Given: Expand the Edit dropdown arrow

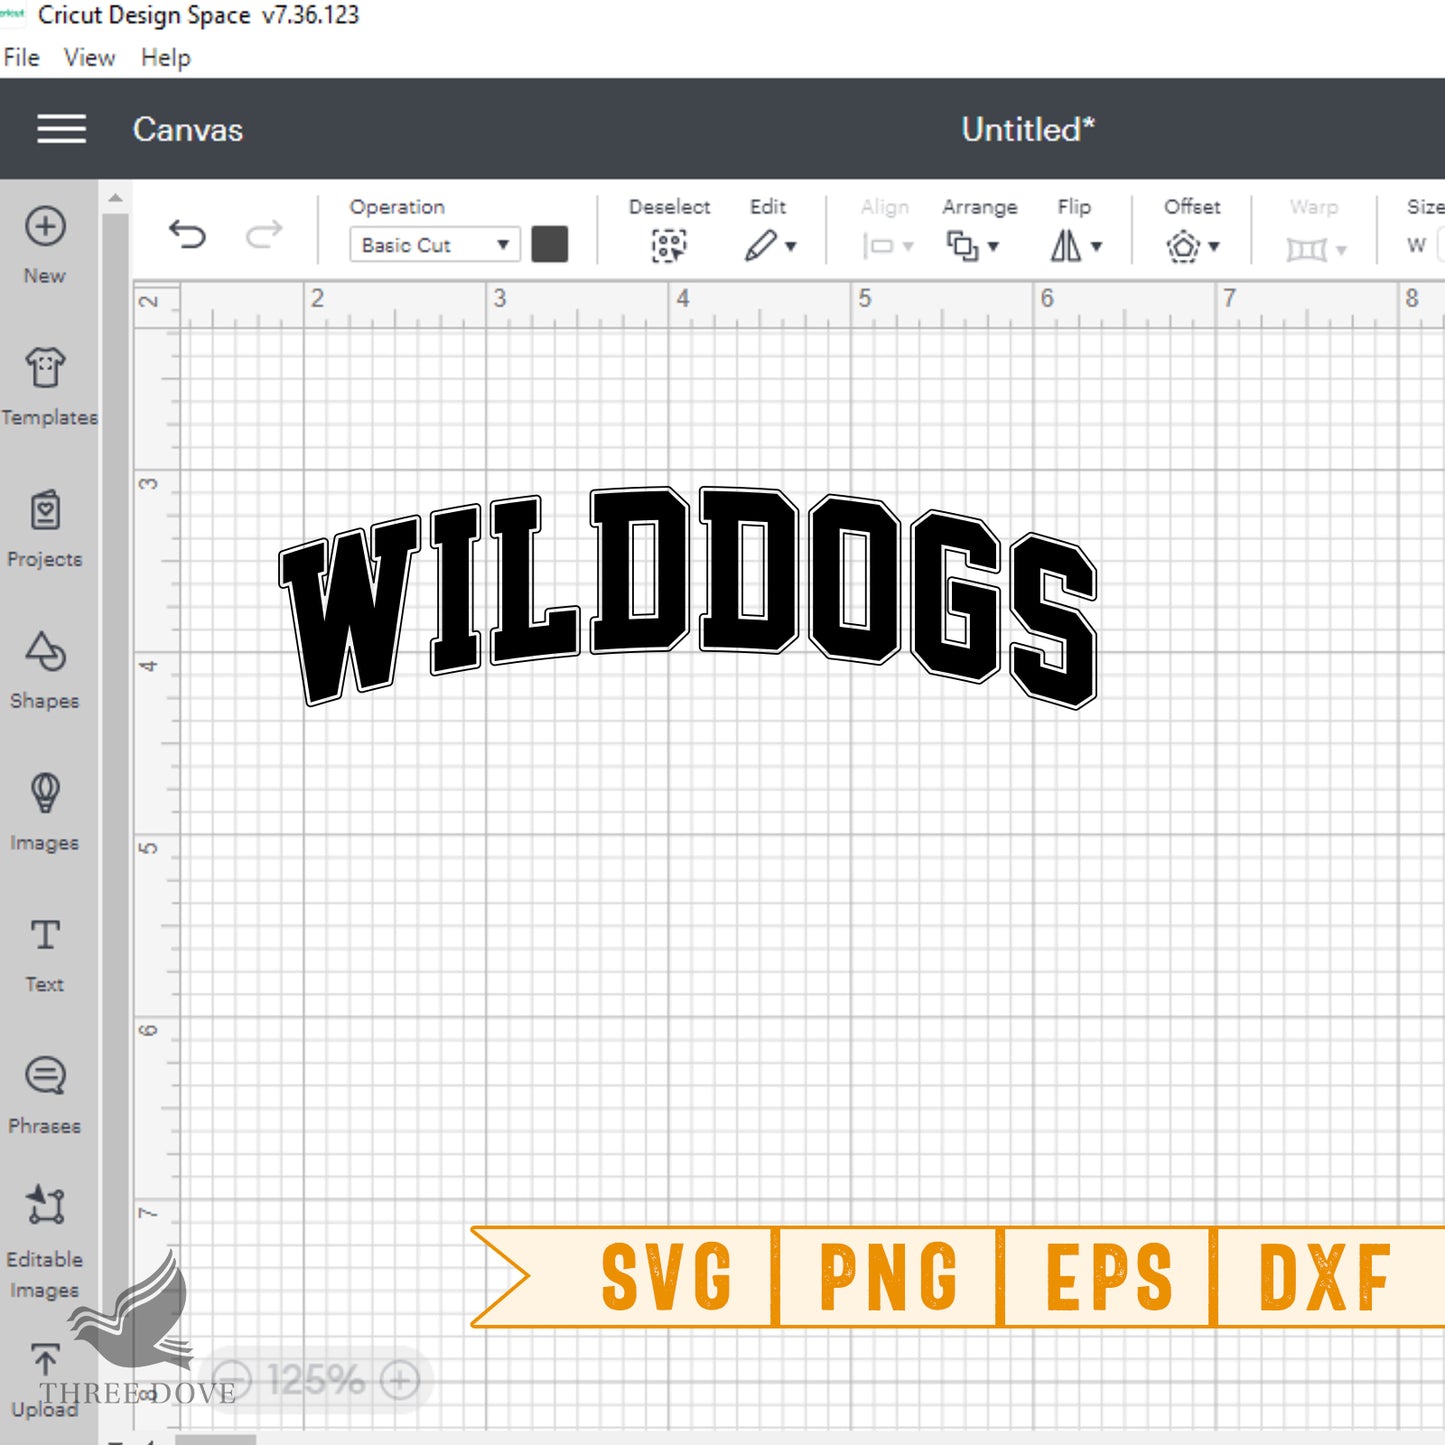Looking at the screenshot, I should pos(791,246).
